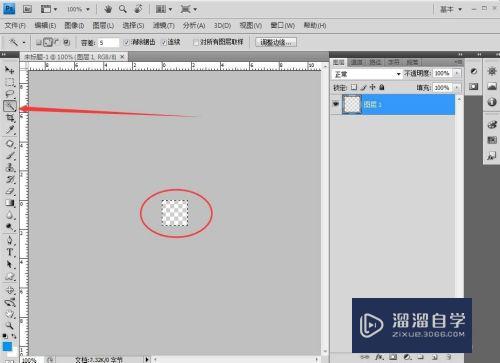Open the Histogram panel icon
Screen dimensions: 500x363
click(492, 87)
